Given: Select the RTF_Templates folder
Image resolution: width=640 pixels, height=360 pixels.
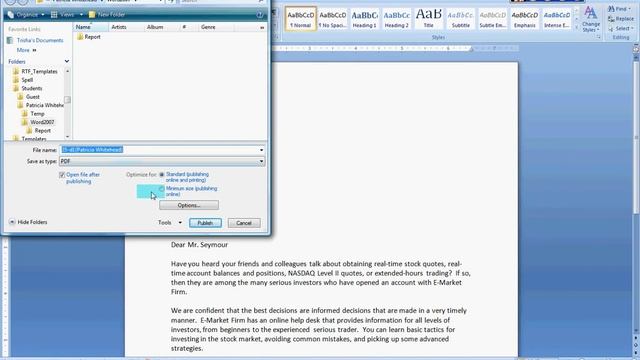Looking at the screenshot, I should [35, 71].
